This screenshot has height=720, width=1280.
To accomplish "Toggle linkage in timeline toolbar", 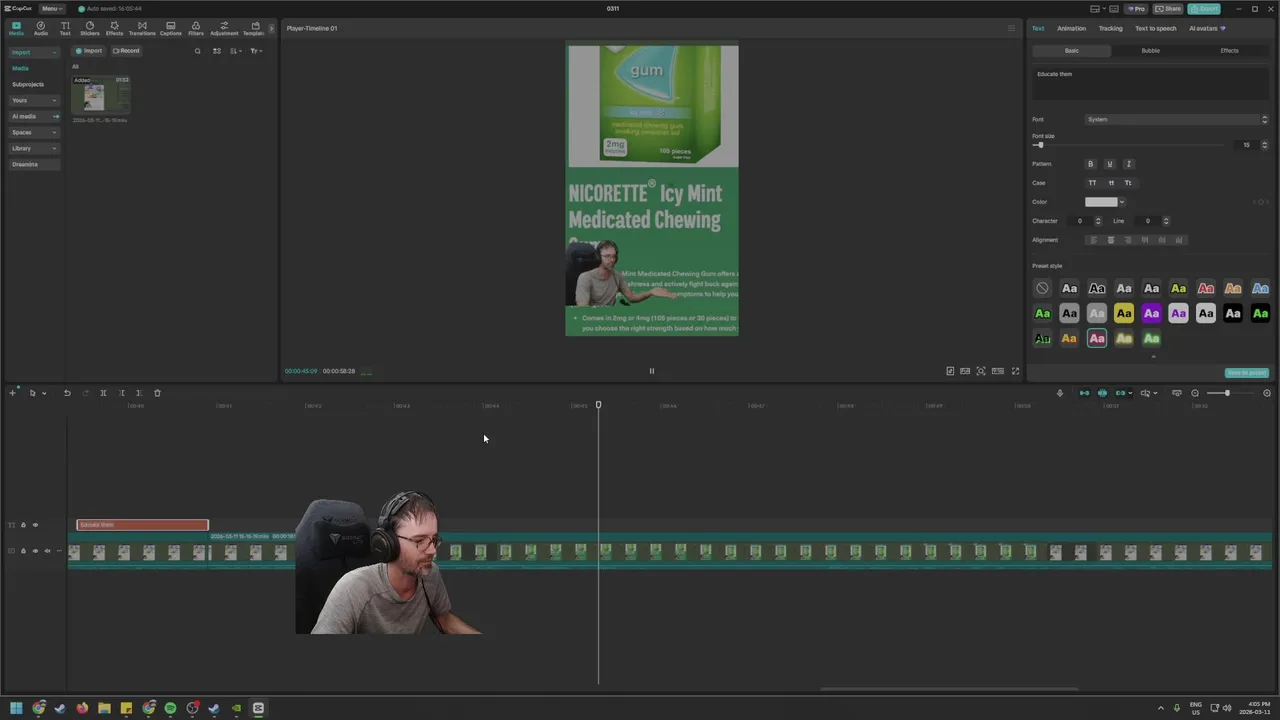I will click(1121, 393).
